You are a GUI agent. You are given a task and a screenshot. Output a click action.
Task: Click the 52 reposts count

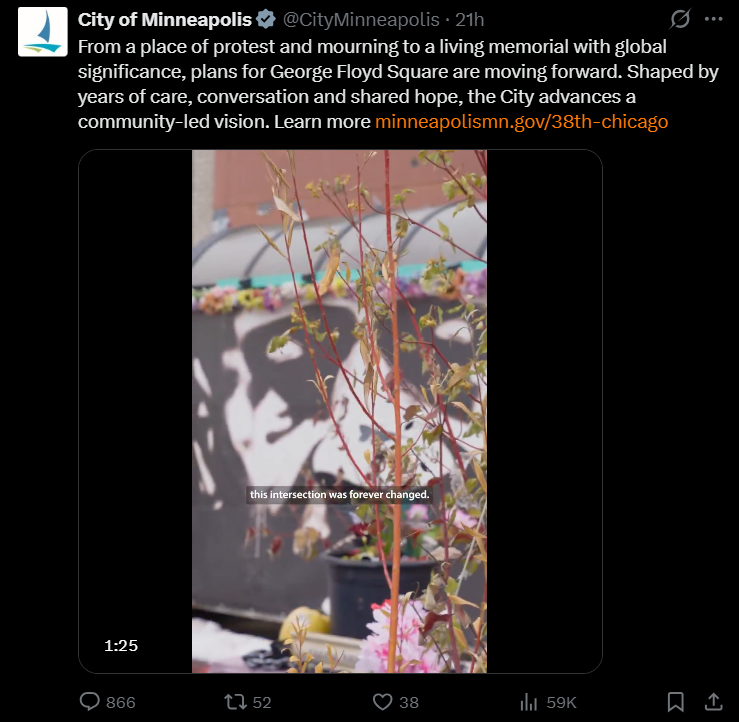262,702
